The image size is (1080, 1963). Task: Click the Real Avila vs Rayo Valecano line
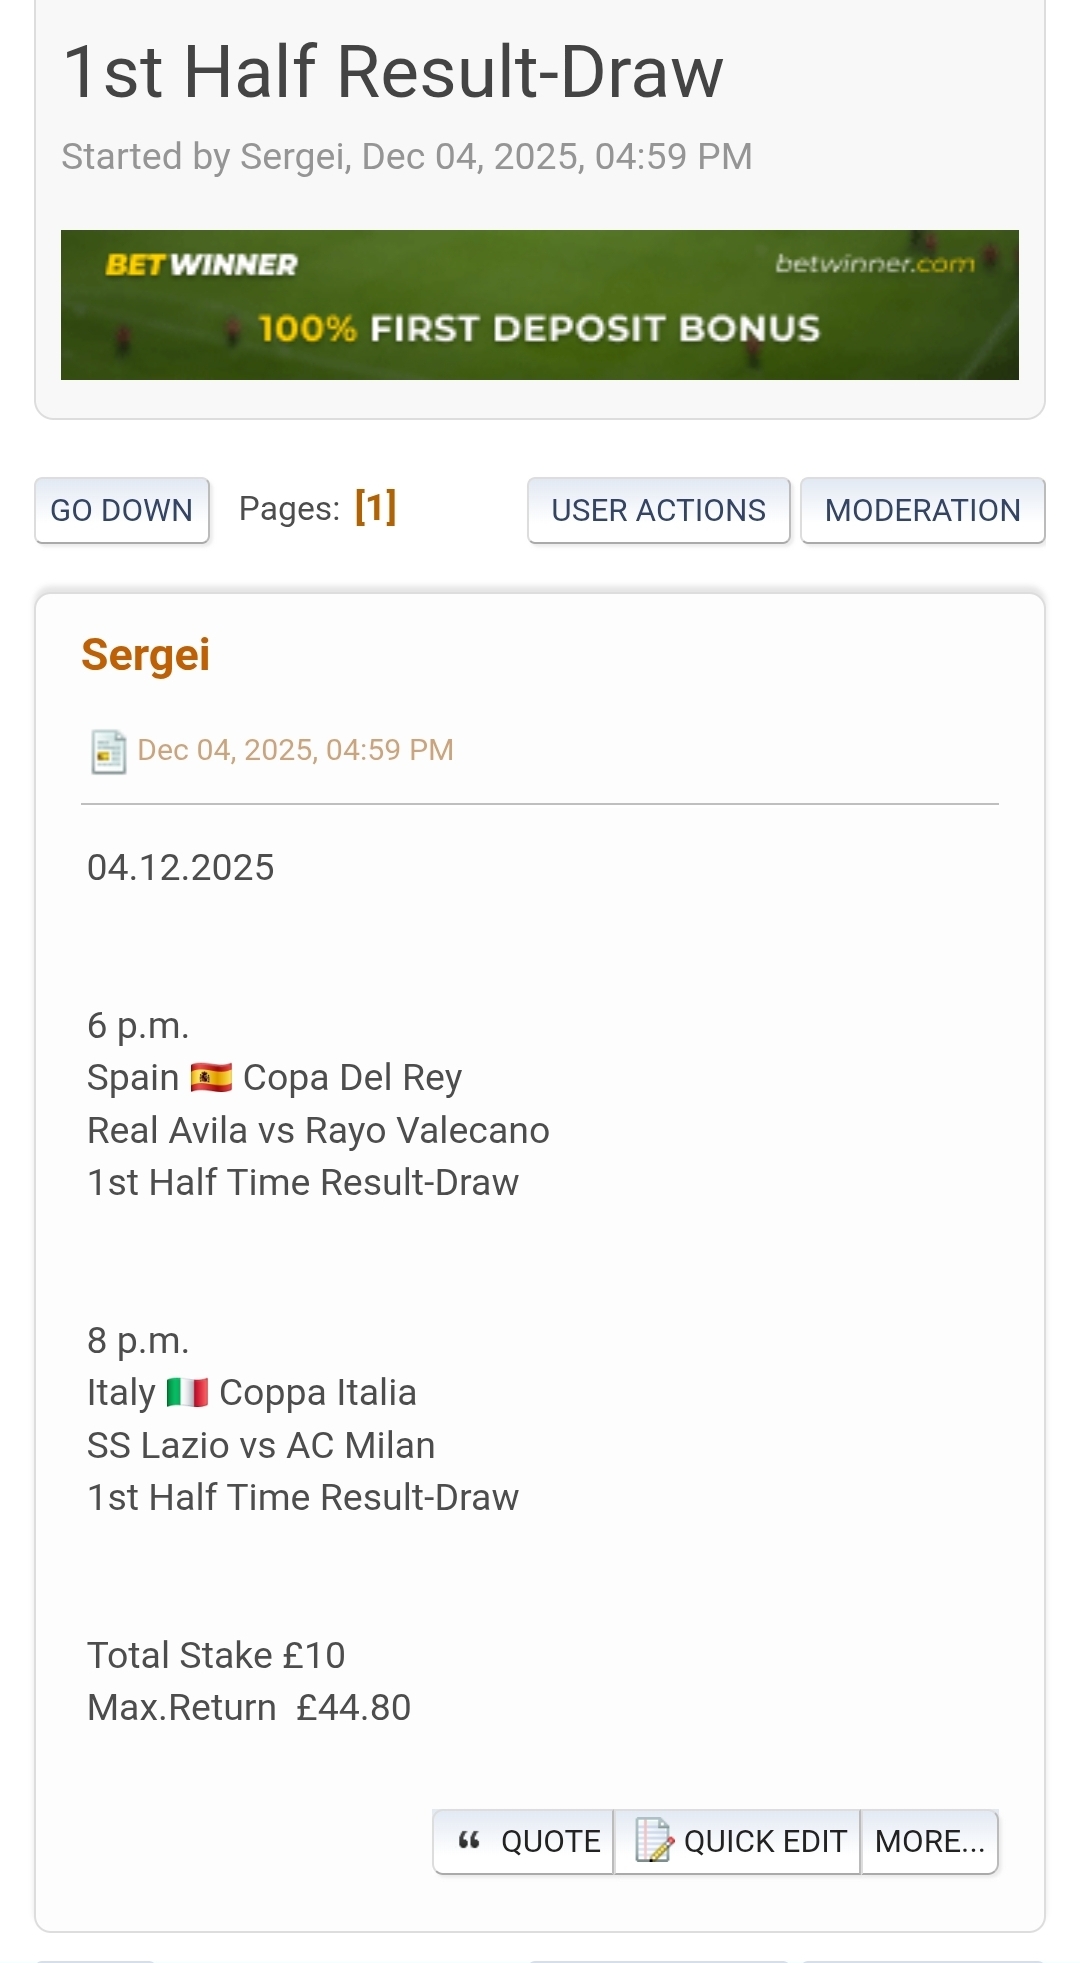coord(318,1131)
